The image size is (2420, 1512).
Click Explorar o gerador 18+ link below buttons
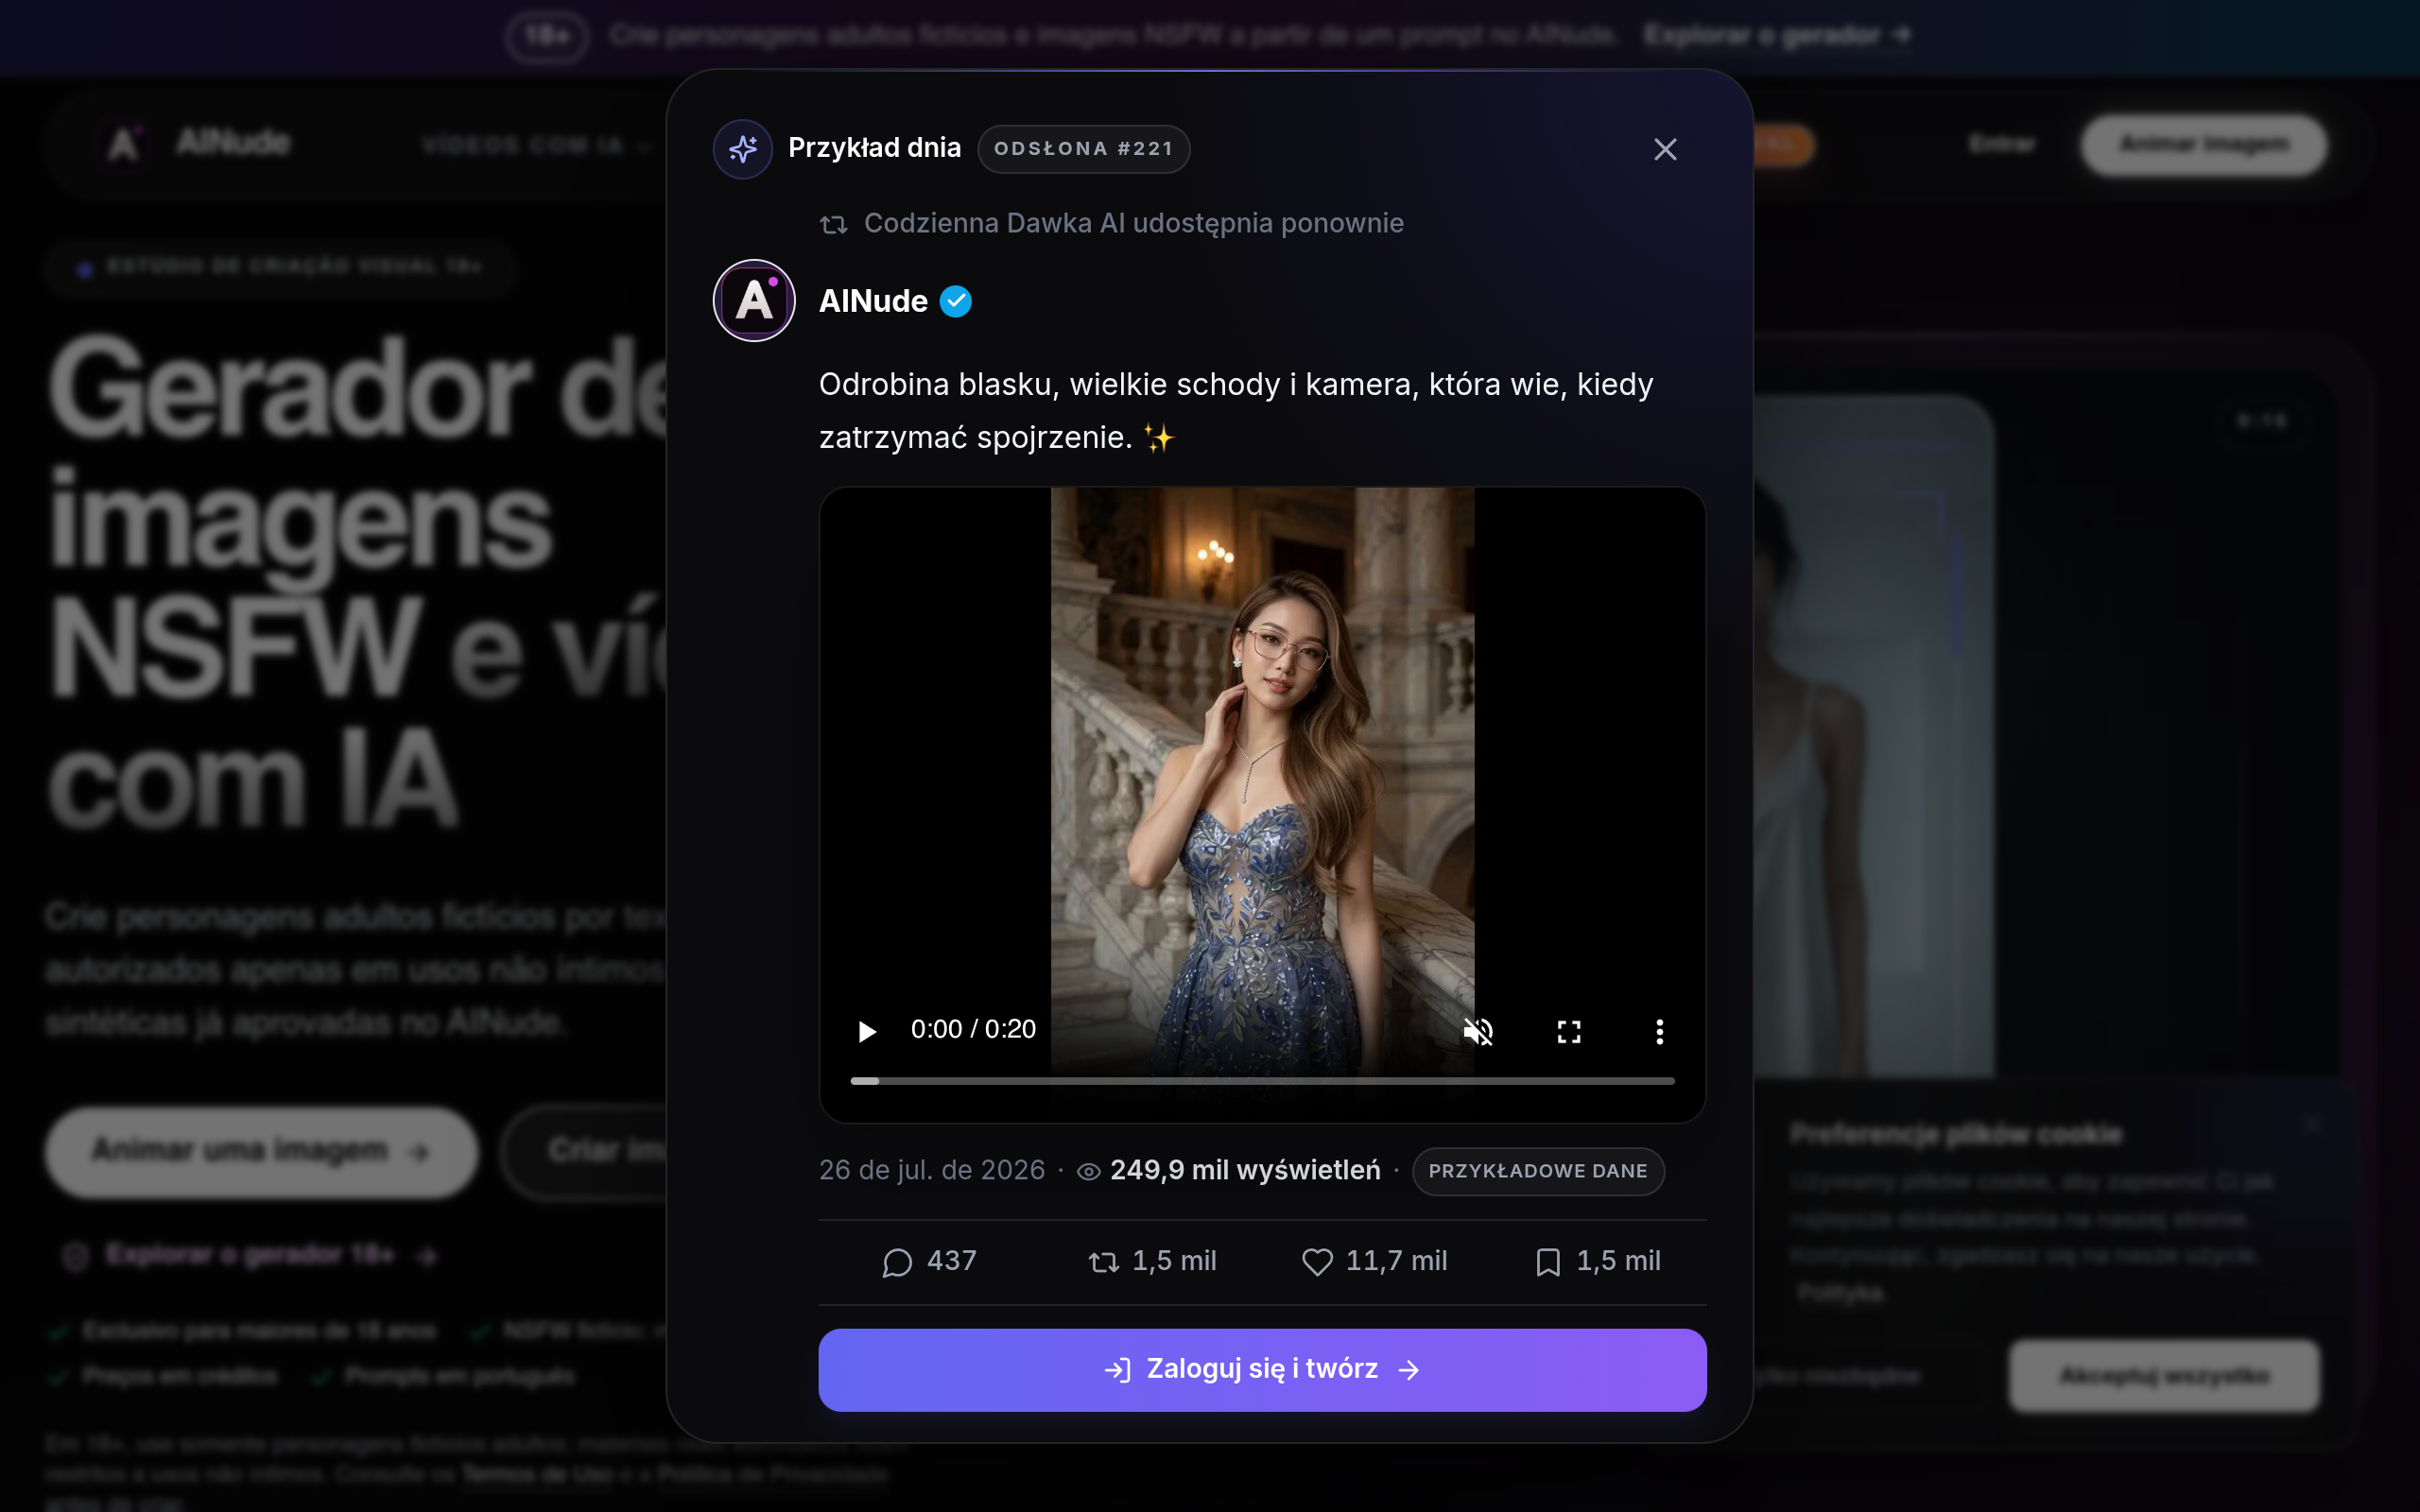(250, 1255)
